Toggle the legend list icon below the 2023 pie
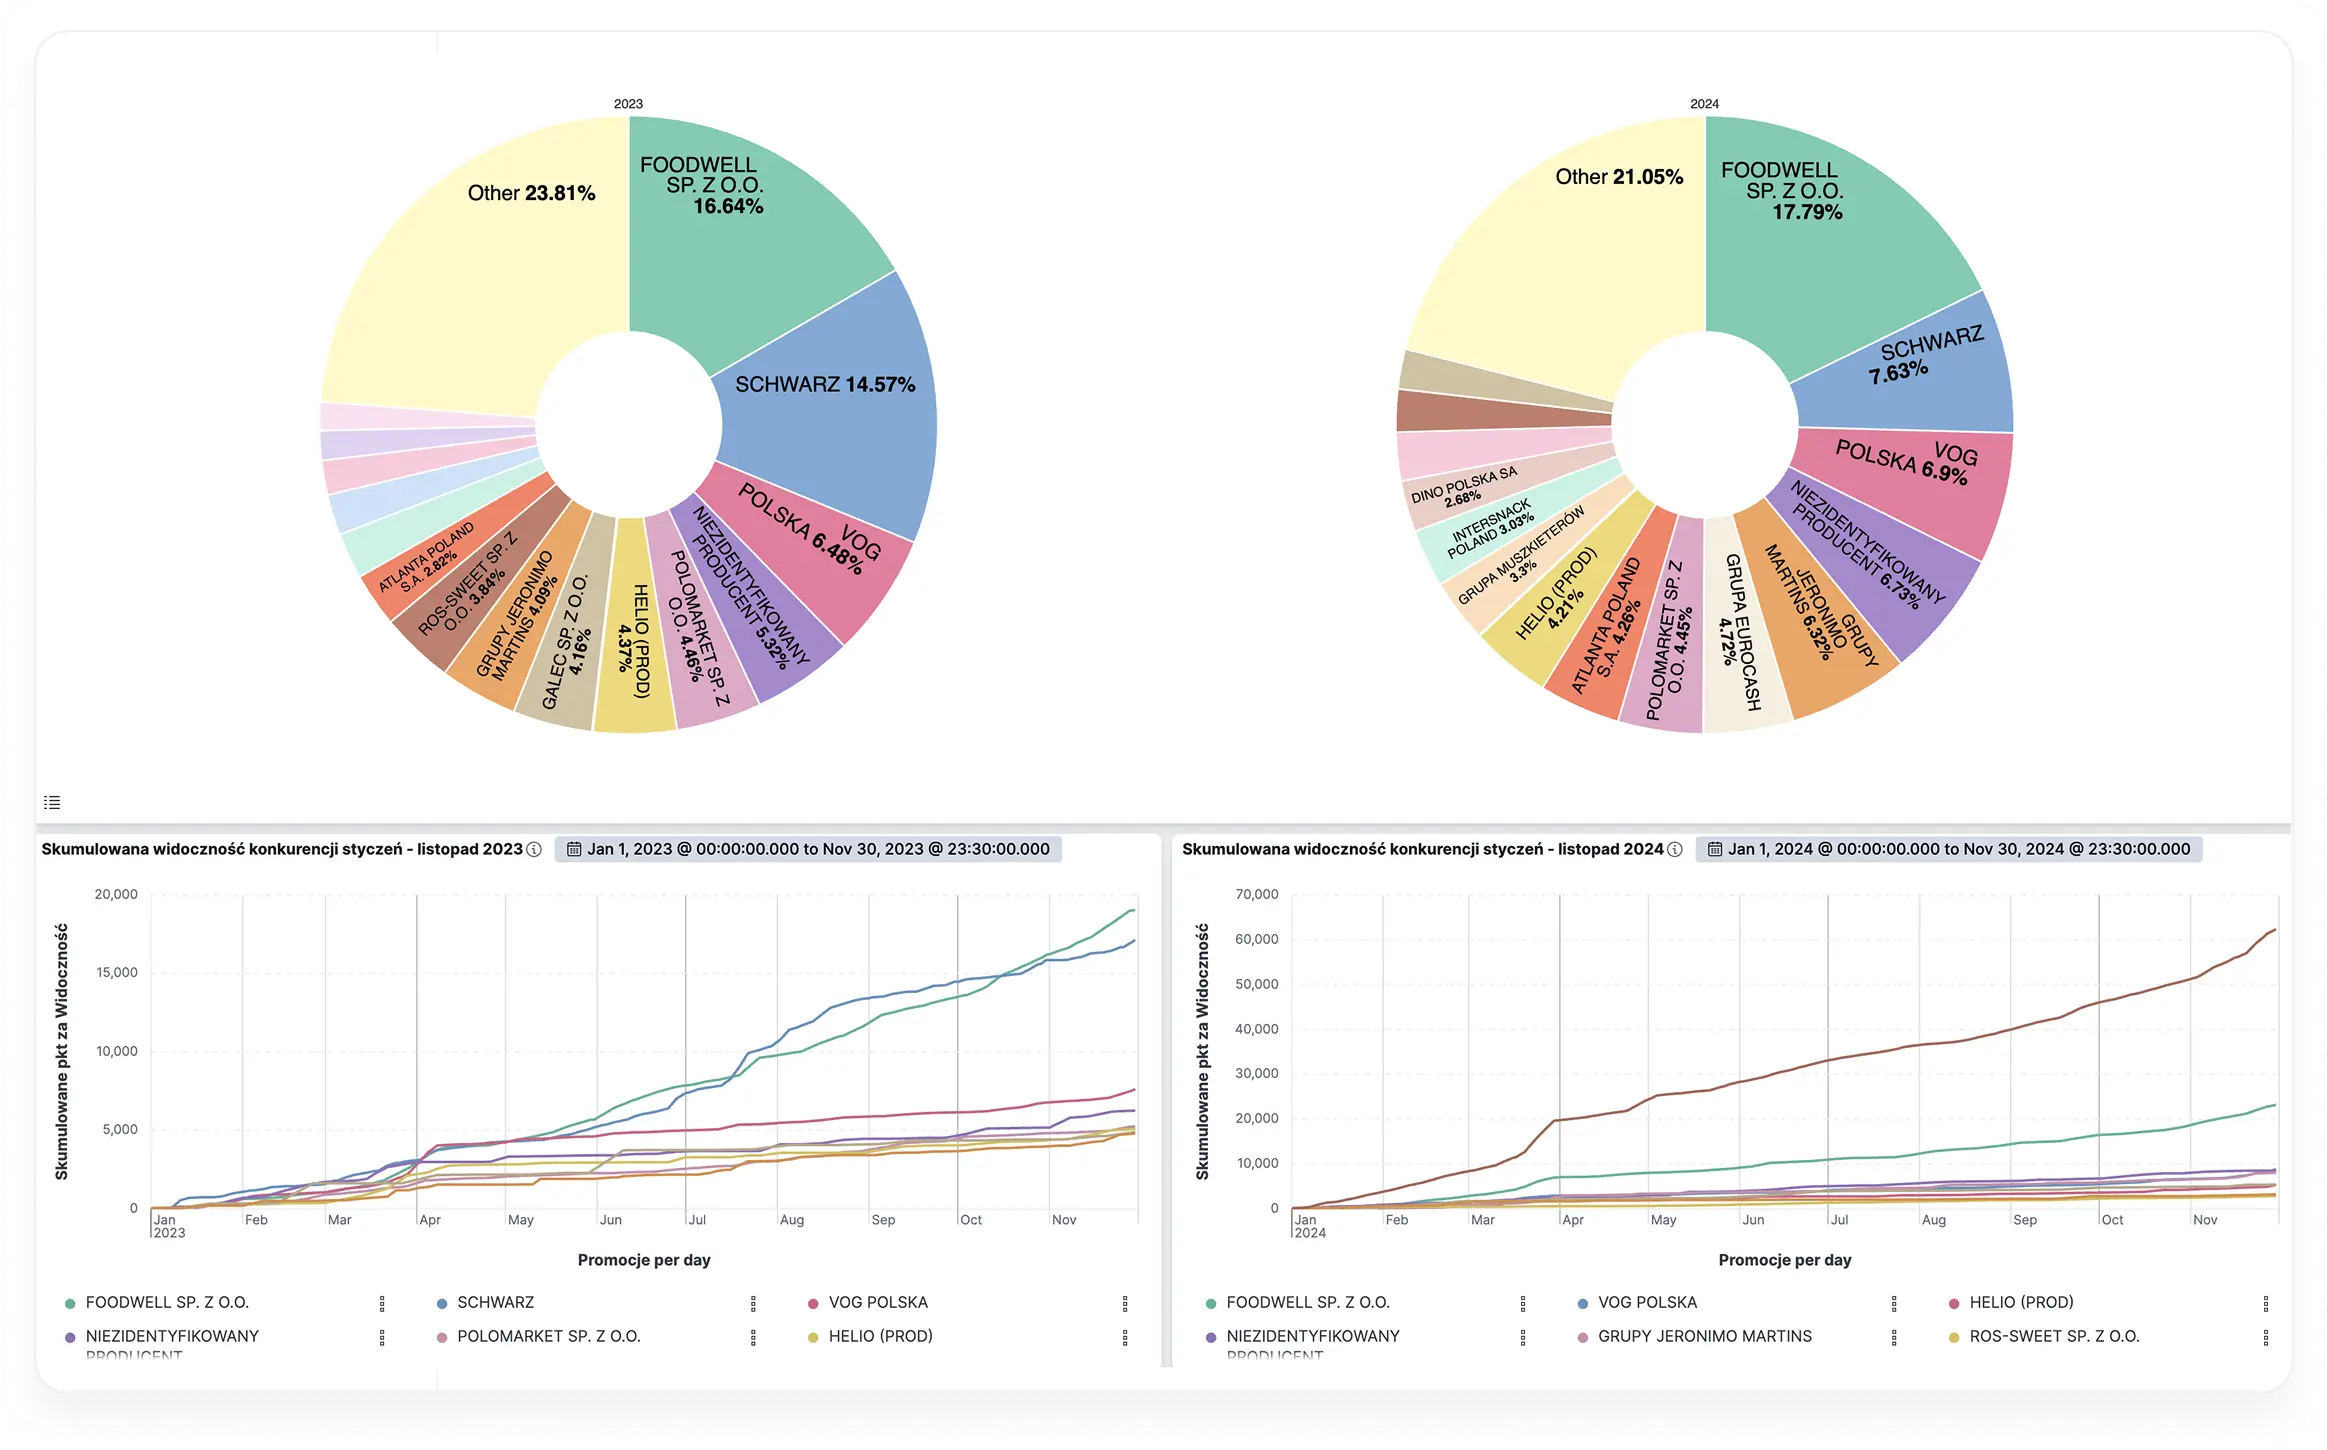 pos(52,802)
